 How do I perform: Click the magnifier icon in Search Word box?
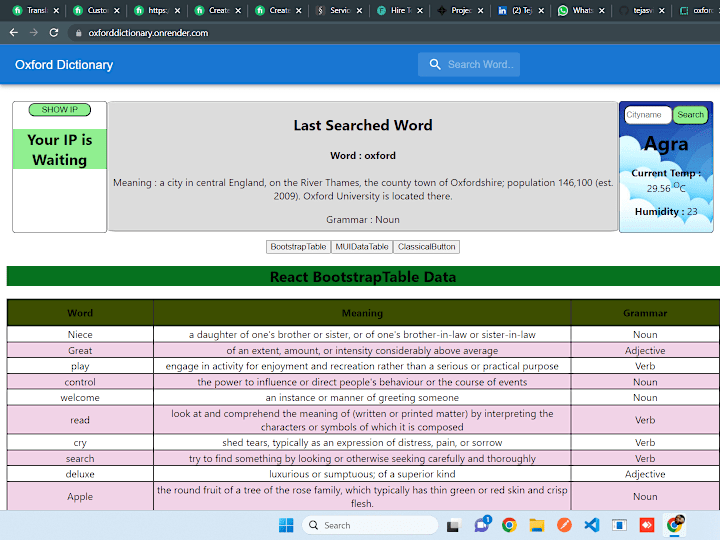point(434,64)
